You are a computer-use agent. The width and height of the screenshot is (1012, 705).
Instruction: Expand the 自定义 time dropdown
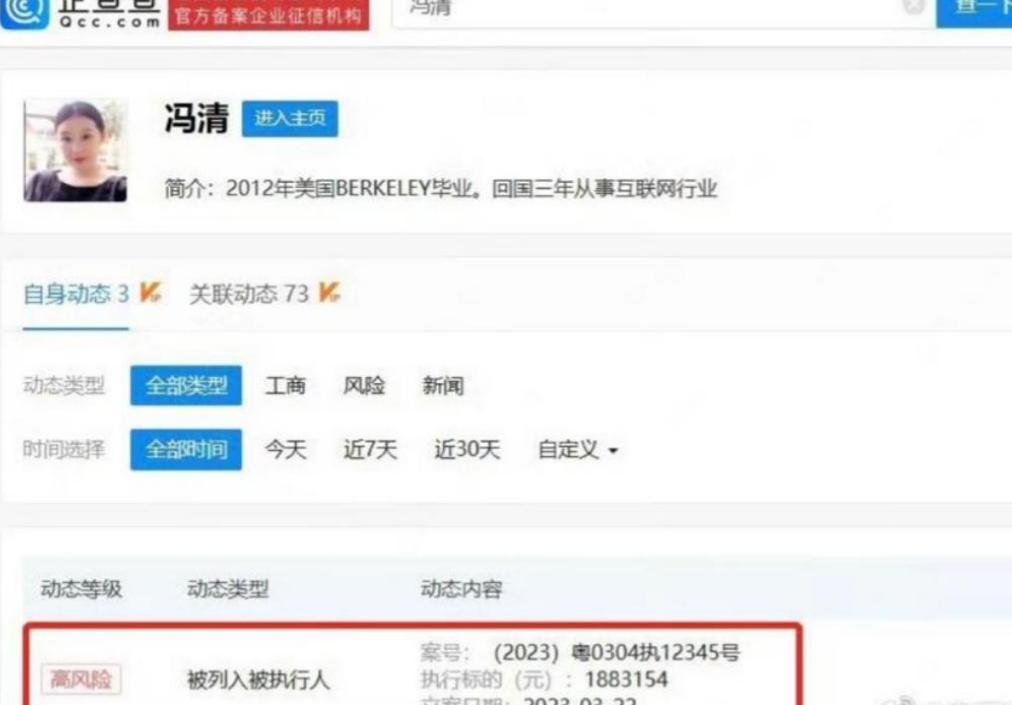(578, 449)
